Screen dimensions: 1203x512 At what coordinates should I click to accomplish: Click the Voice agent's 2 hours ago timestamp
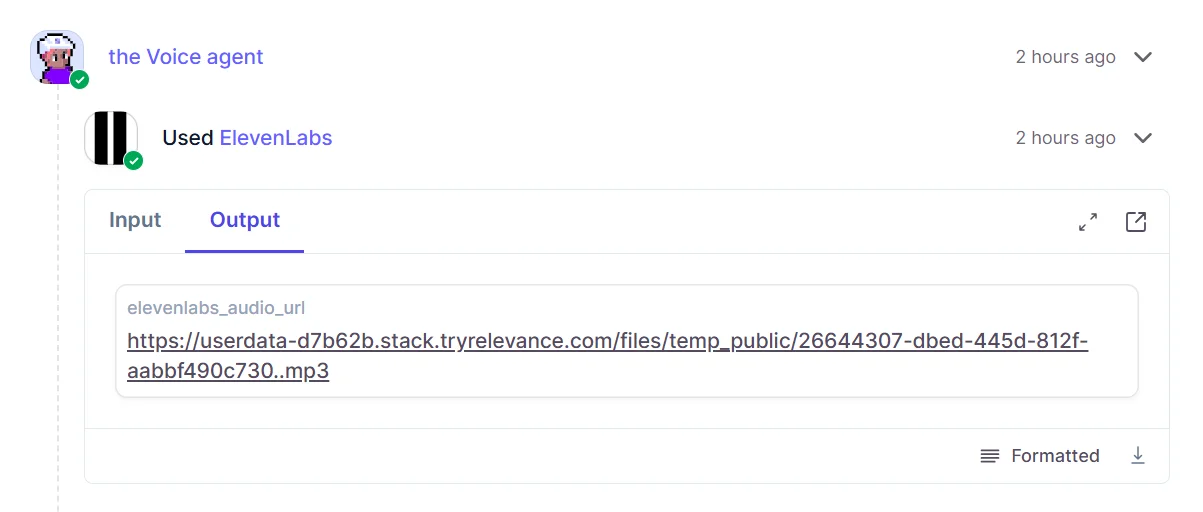1065,57
